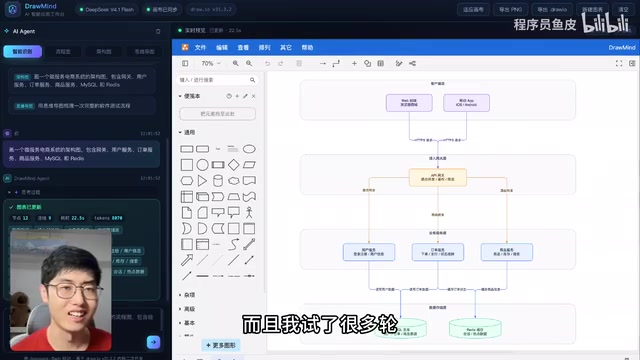Open the 排列 menu
The image size is (640, 360).
[264, 48]
